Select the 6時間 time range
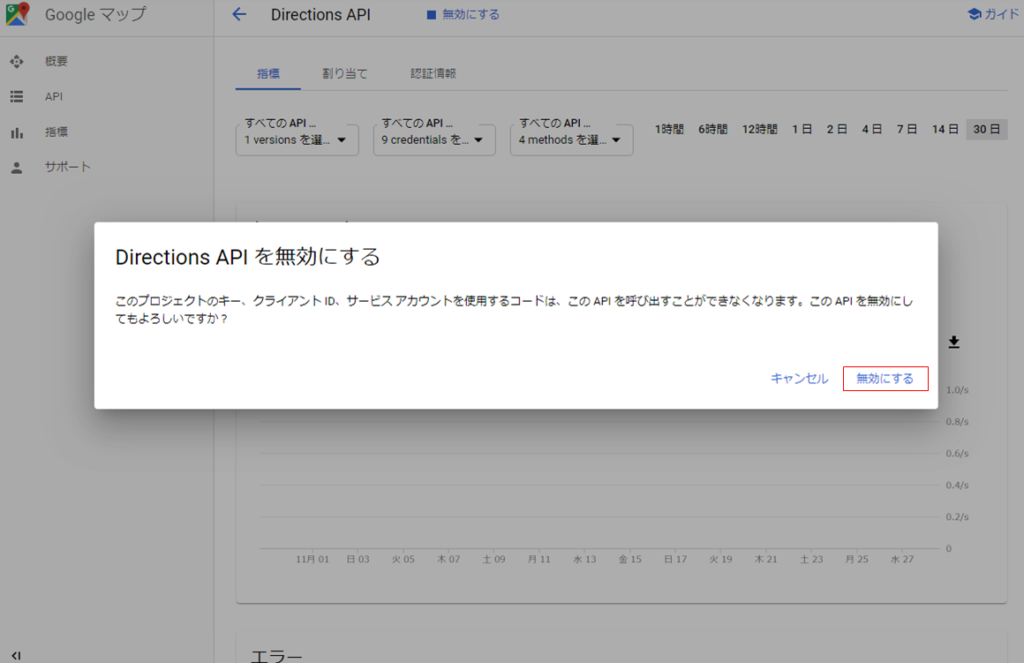This screenshot has width=1024, height=663. 712,129
